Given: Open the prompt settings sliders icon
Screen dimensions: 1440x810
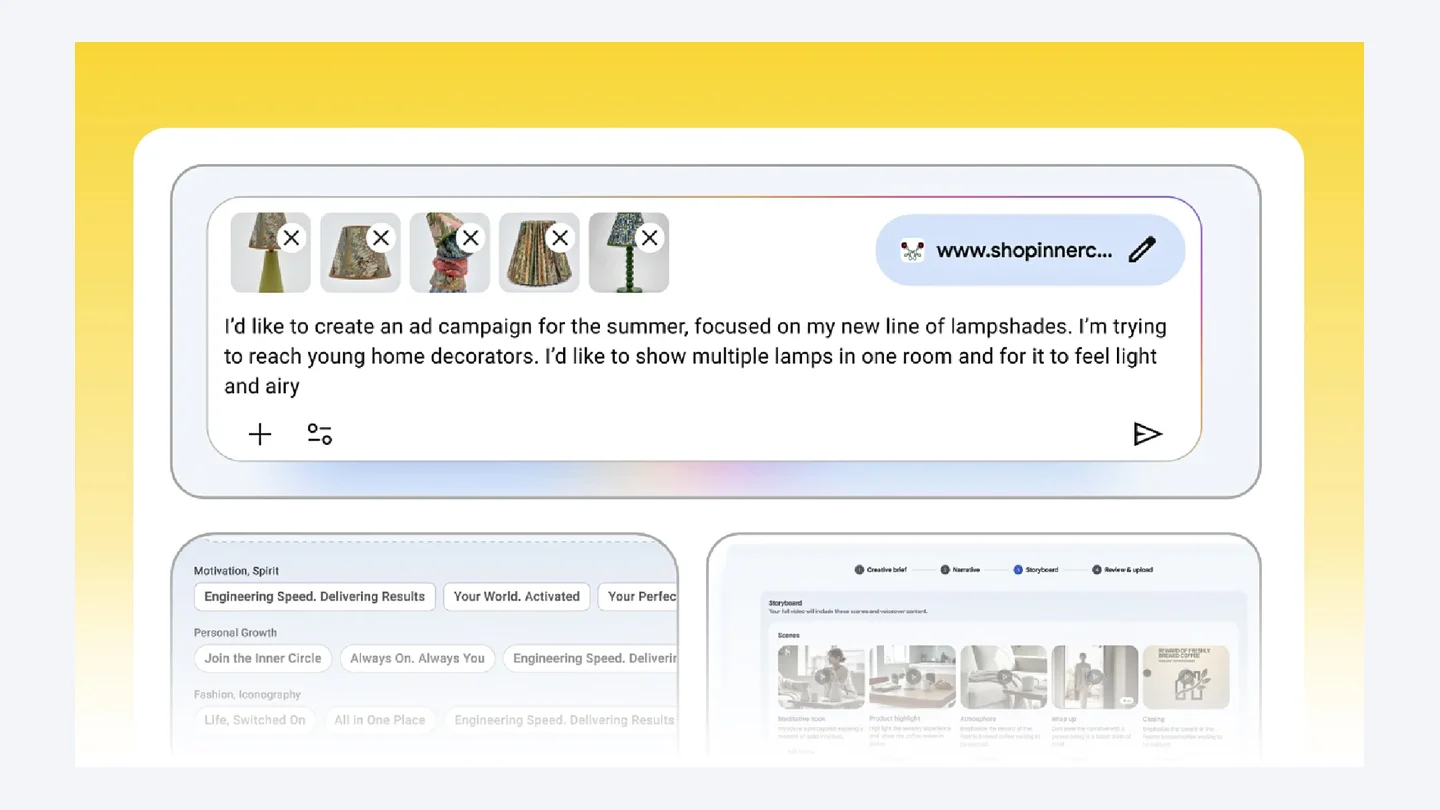Looking at the screenshot, I should 320,434.
